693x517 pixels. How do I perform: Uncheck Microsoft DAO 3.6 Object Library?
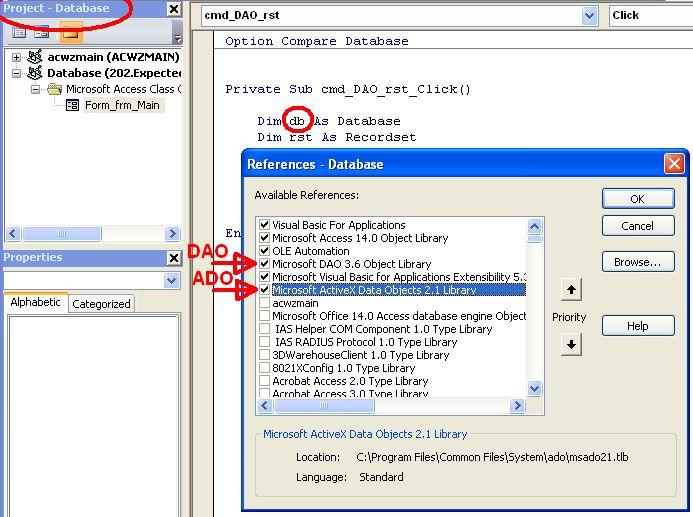264,264
